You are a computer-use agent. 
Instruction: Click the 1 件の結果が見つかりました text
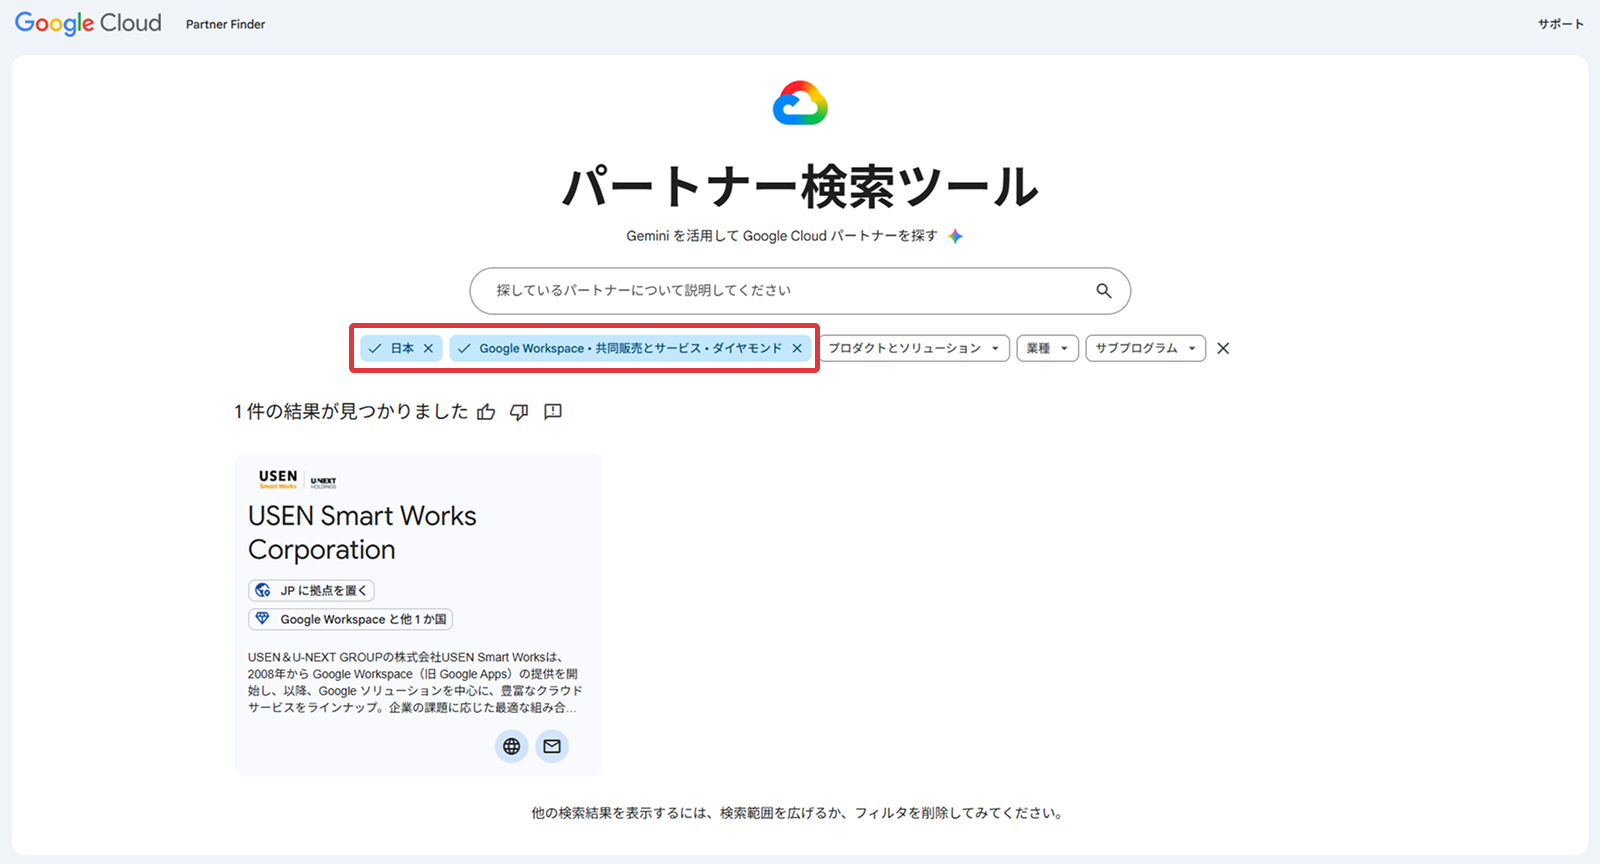click(x=351, y=412)
